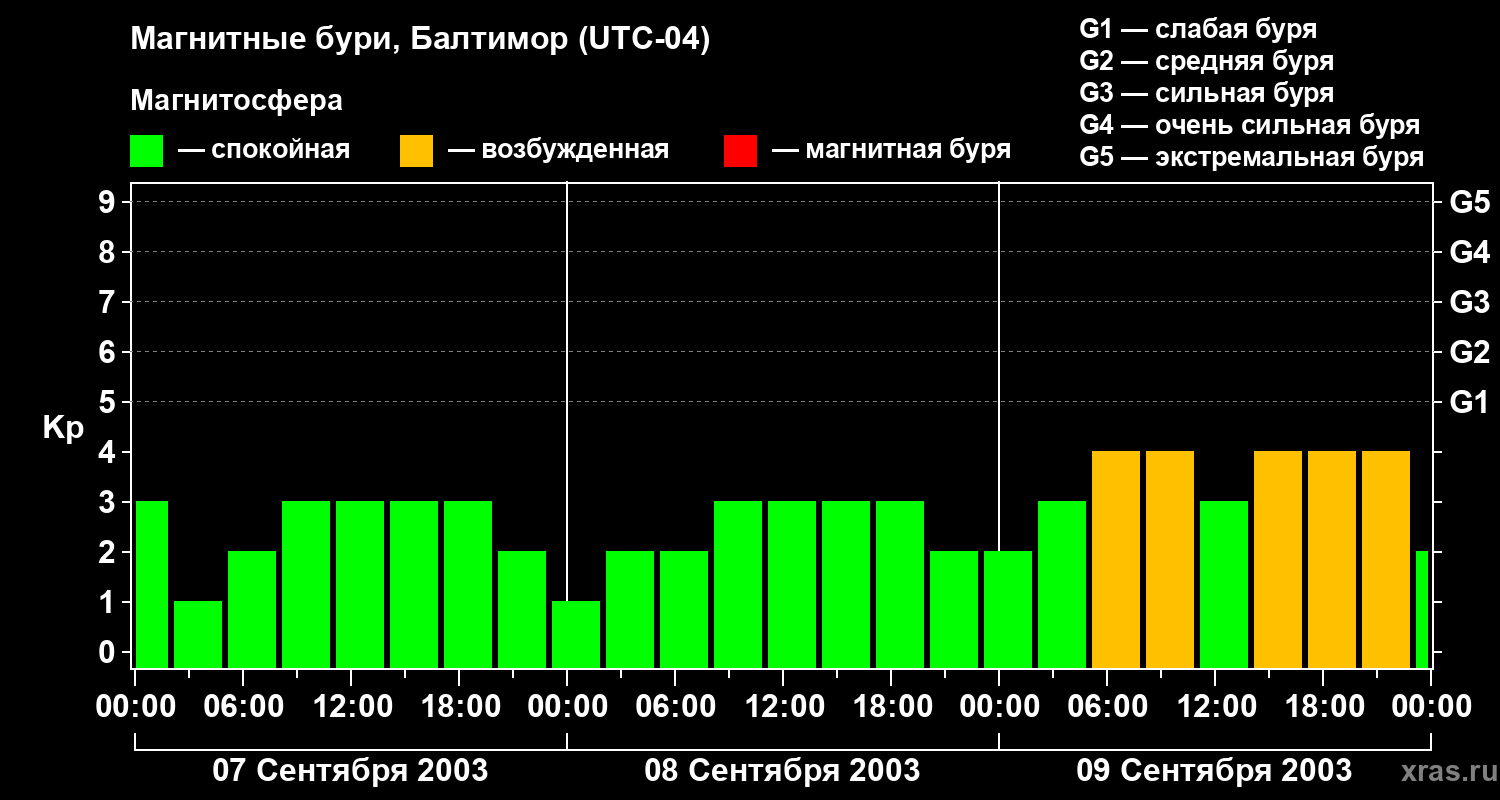Click the Kp 2 bar at 21:00 on 07 September
The image size is (1500, 800).
click(522, 609)
